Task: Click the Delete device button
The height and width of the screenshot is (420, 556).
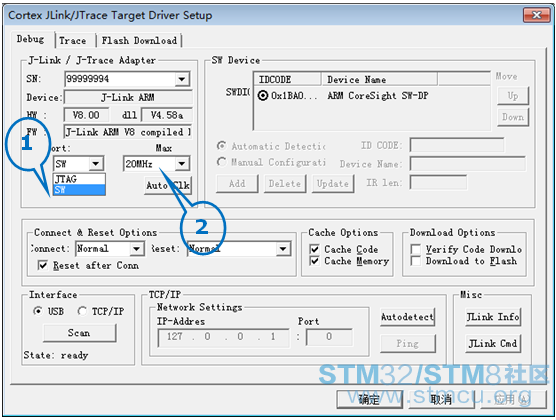Action: [285, 184]
